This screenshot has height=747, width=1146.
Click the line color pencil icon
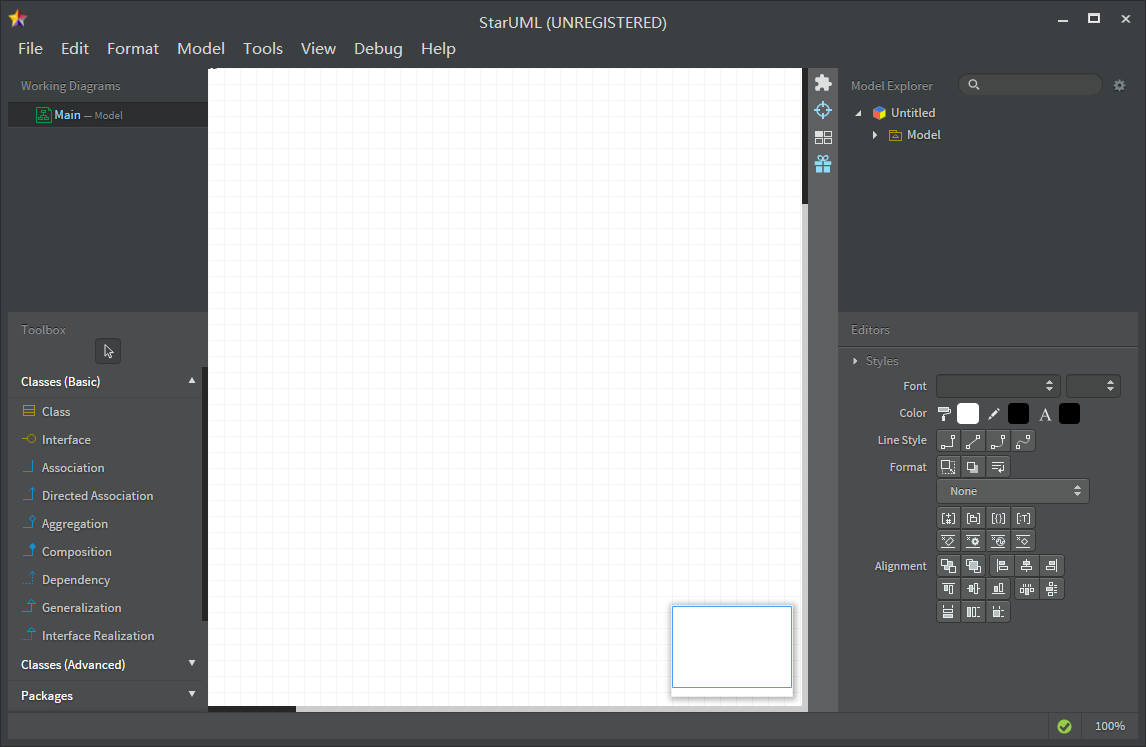click(994, 414)
